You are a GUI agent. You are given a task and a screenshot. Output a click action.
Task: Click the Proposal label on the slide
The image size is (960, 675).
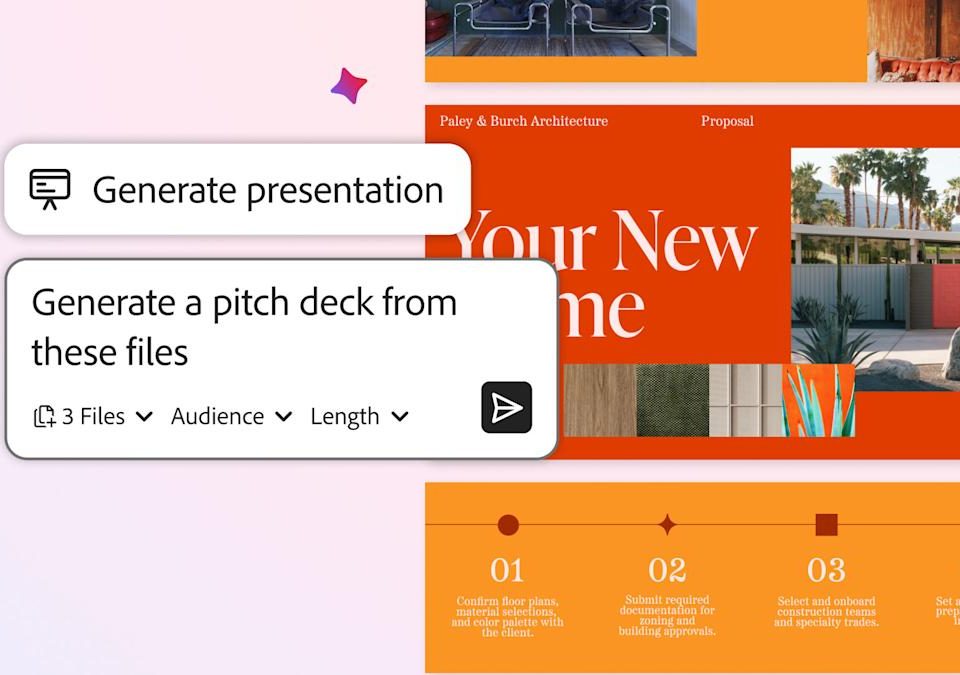(x=727, y=121)
